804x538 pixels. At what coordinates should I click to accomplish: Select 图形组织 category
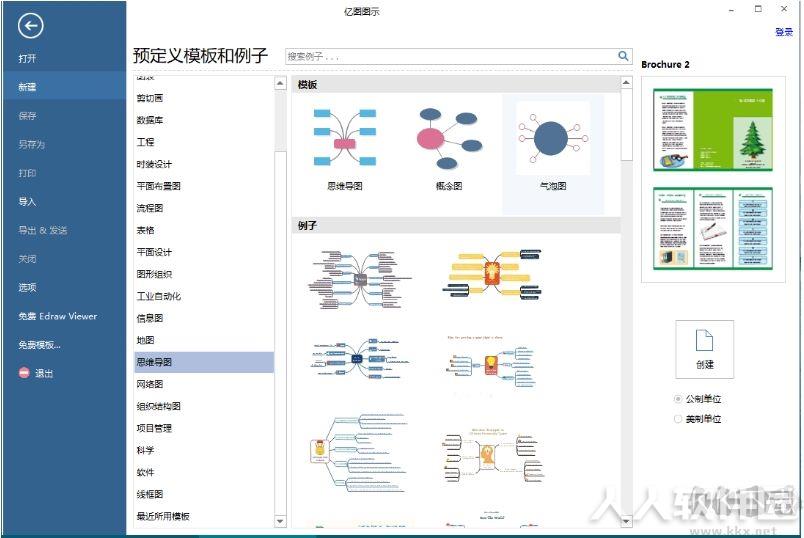point(154,274)
